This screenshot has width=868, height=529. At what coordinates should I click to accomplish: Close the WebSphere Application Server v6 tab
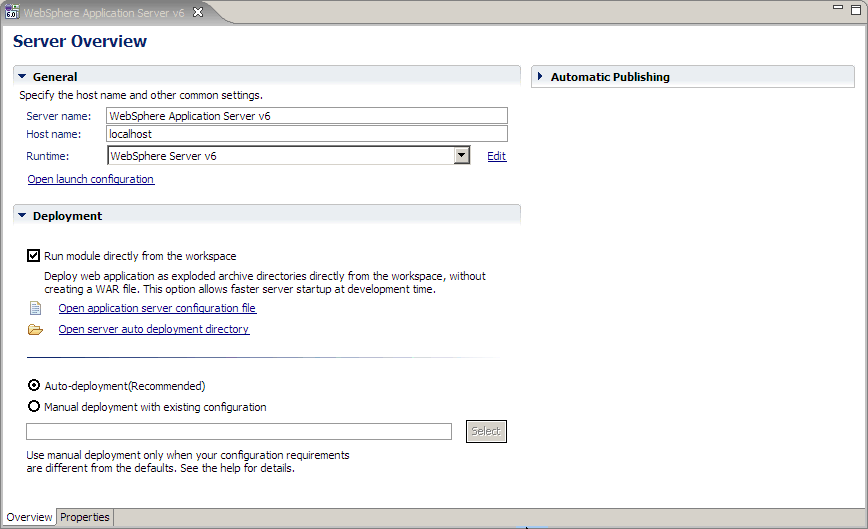click(198, 12)
